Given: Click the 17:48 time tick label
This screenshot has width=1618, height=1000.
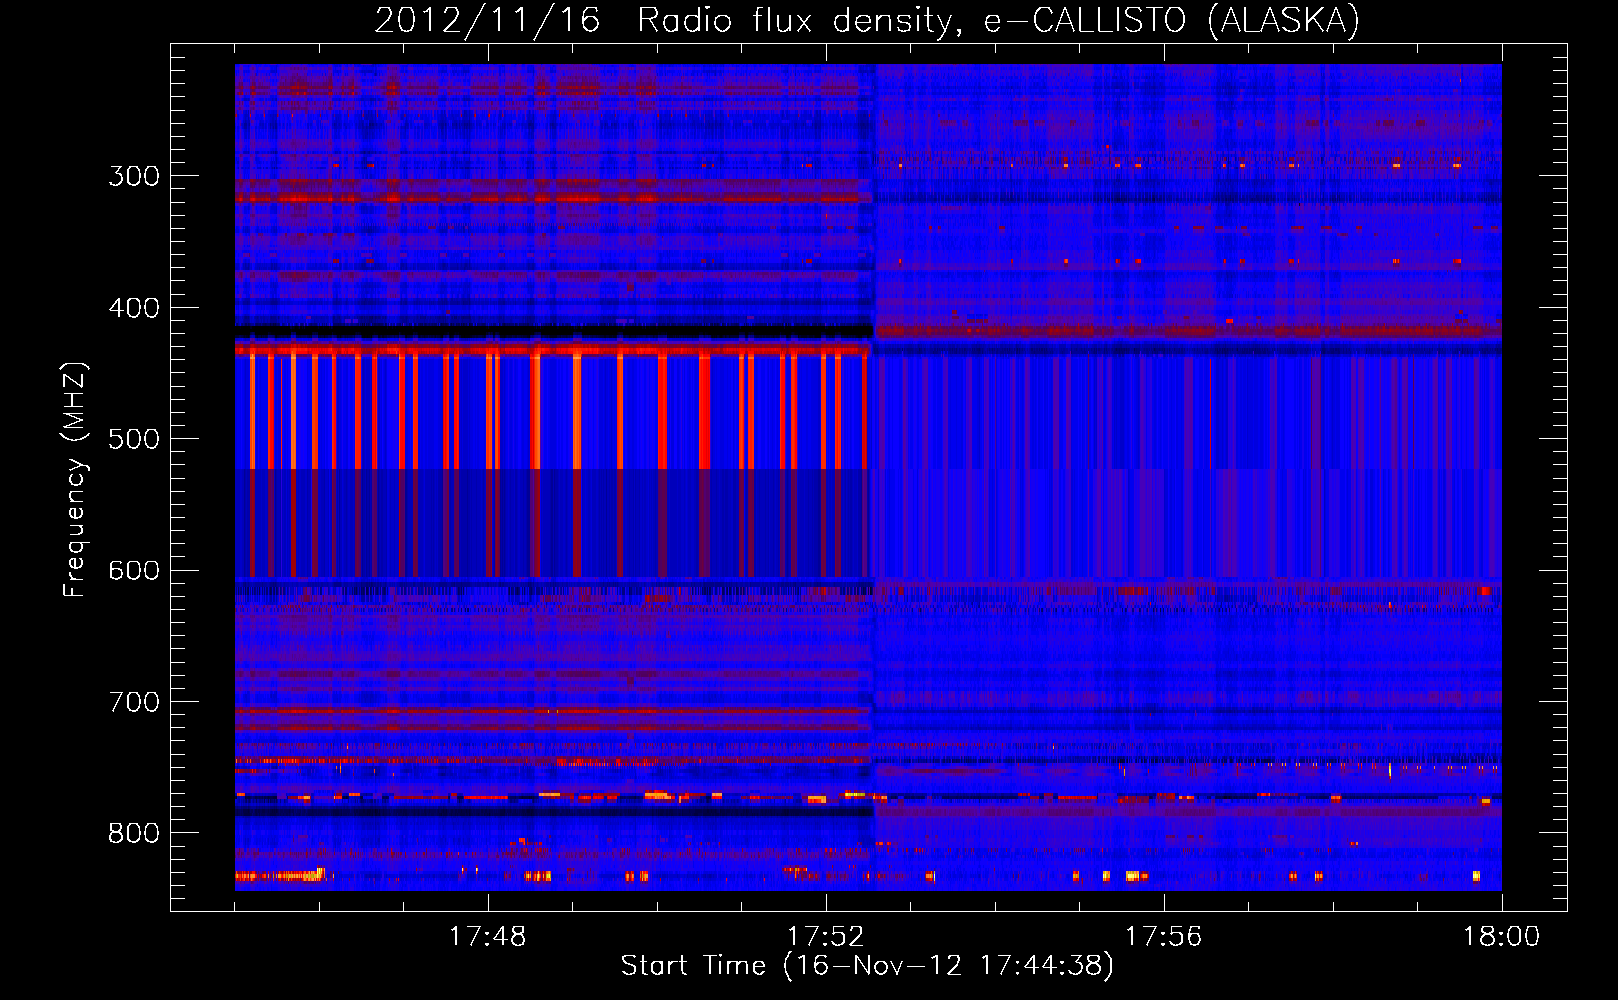Looking at the screenshot, I should (x=488, y=937).
